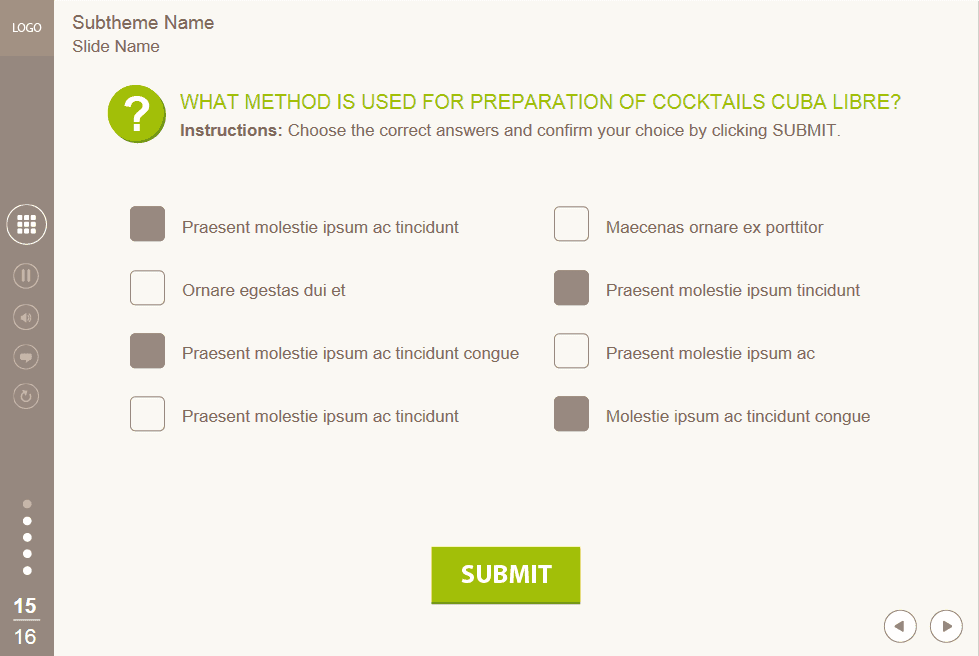Open the slide grid menu
The image size is (979, 656).
(26, 224)
